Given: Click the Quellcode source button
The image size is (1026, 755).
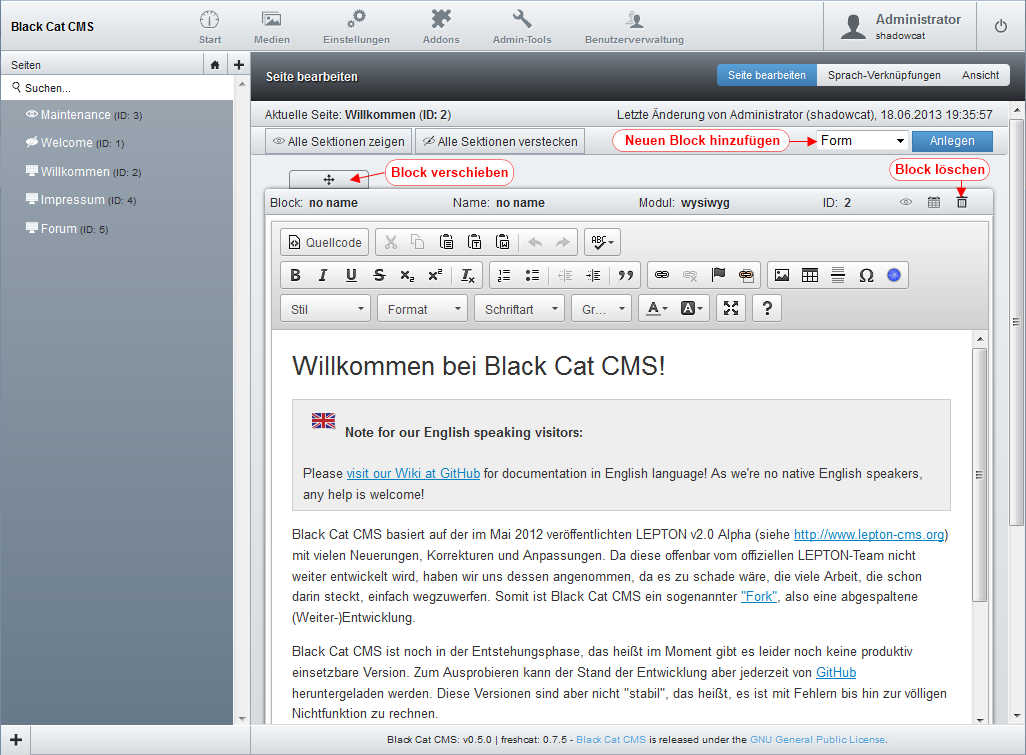Looking at the screenshot, I should pos(325,242).
